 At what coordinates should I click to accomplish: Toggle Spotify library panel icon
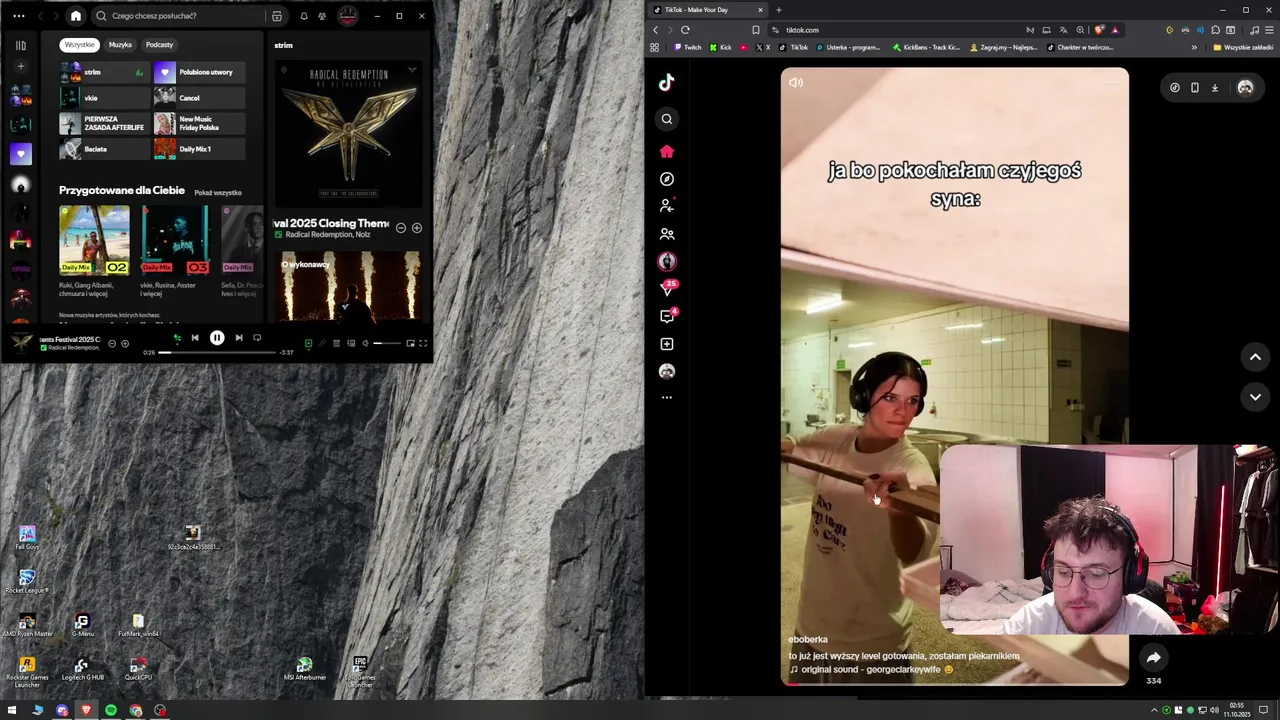pos(20,45)
